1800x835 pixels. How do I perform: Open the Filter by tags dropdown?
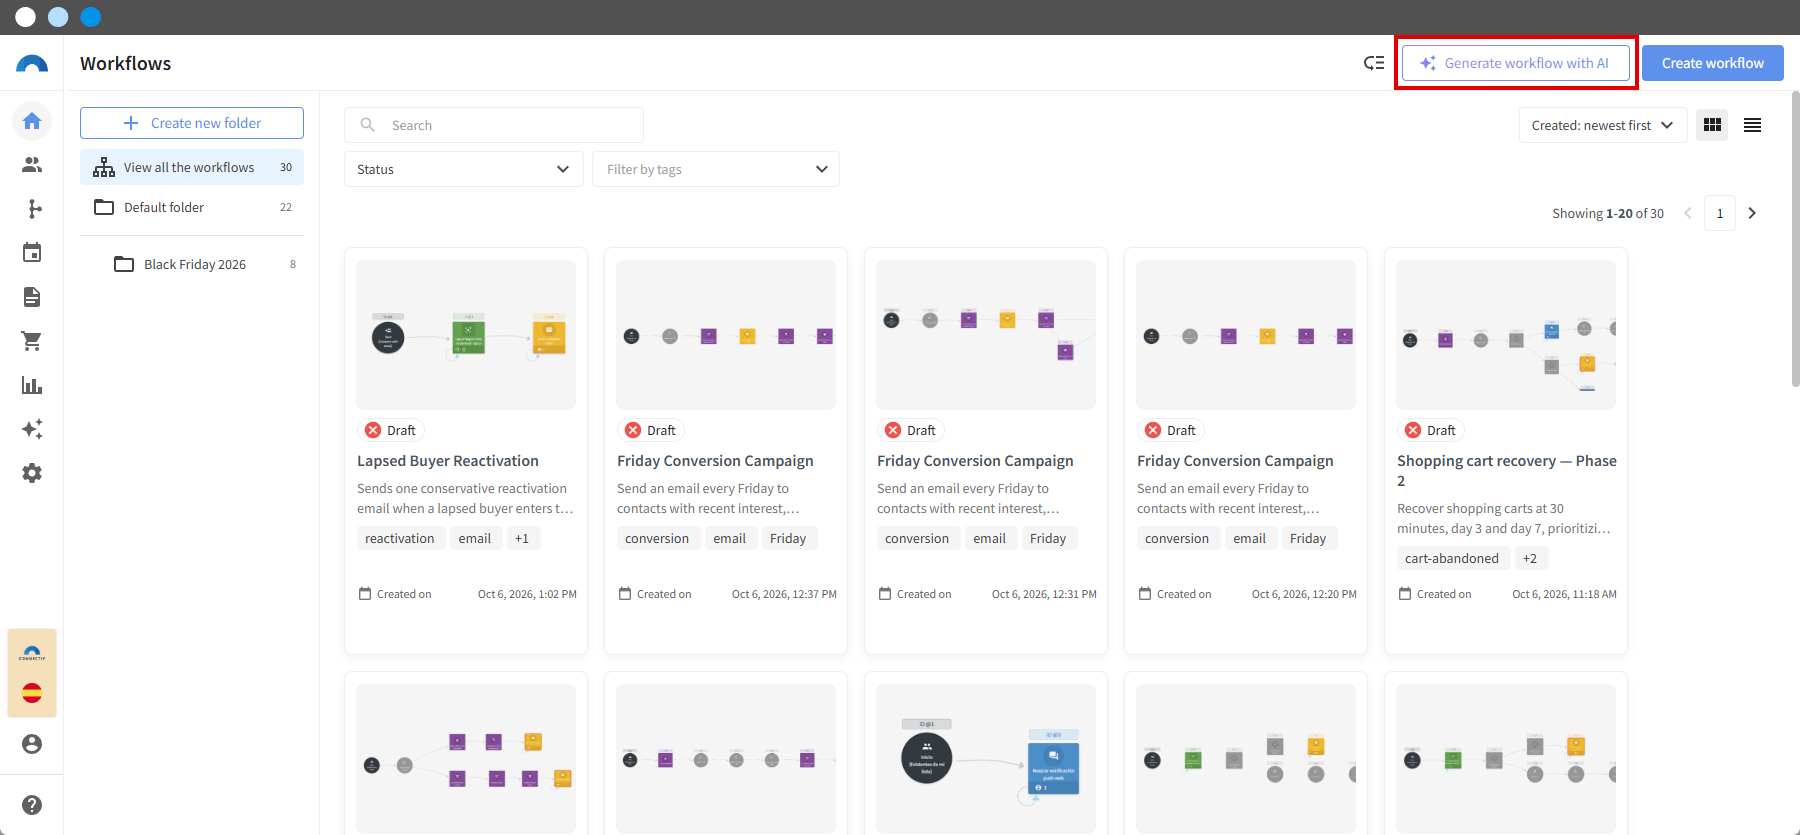[x=716, y=169]
